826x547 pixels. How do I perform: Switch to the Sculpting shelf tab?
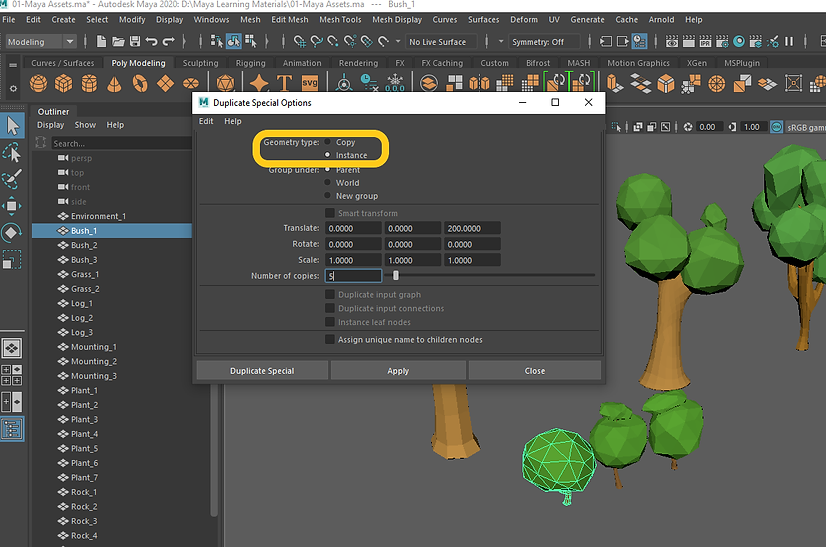[200, 63]
